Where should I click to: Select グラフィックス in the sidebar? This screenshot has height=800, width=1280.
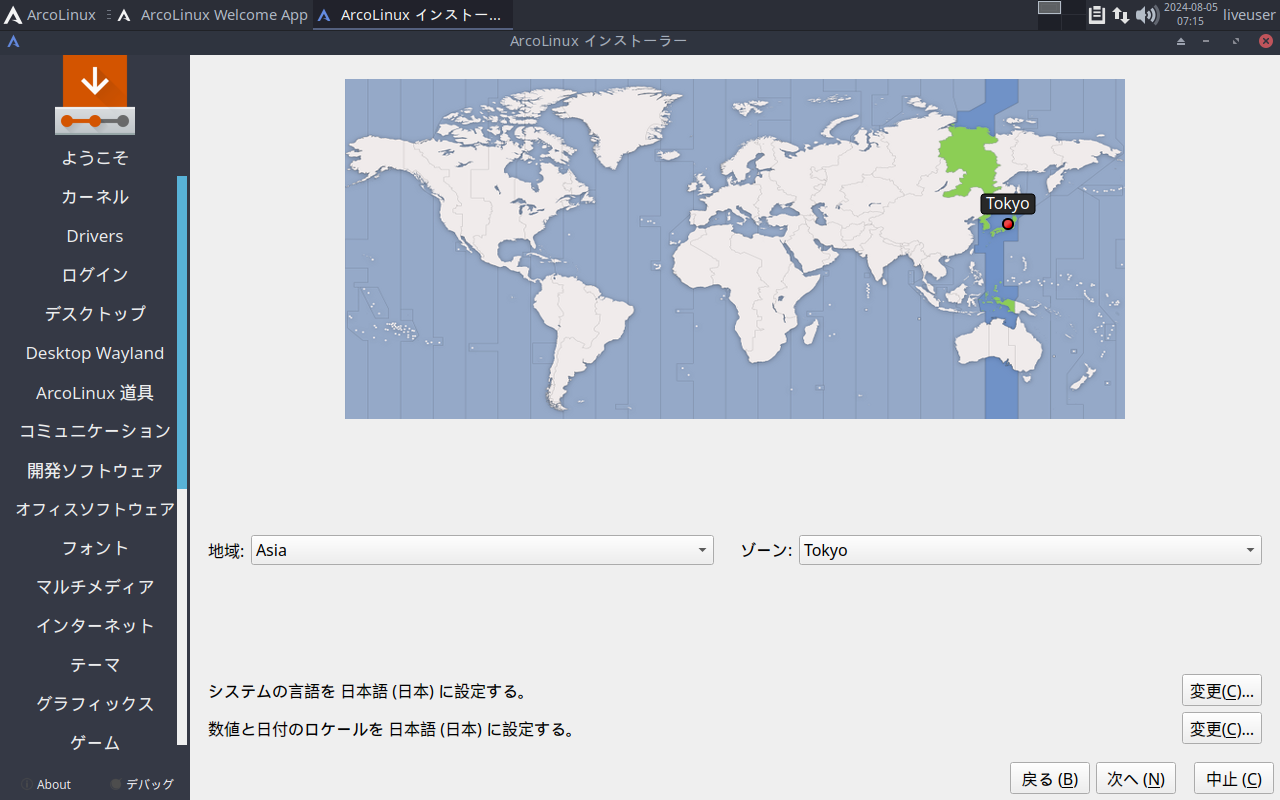click(95, 704)
